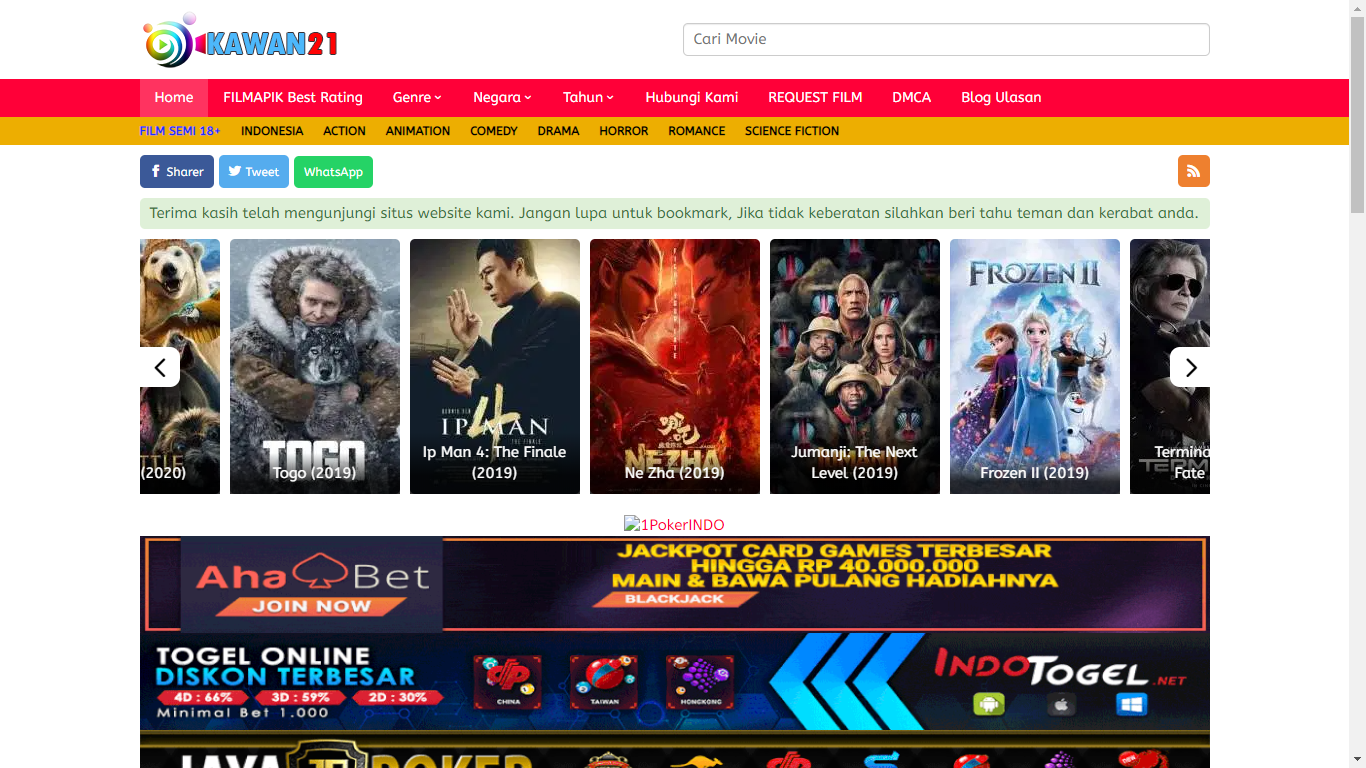Share page via WhatsApp button
Image resolution: width=1366 pixels, height=768 pixels.
coord(333,172)
